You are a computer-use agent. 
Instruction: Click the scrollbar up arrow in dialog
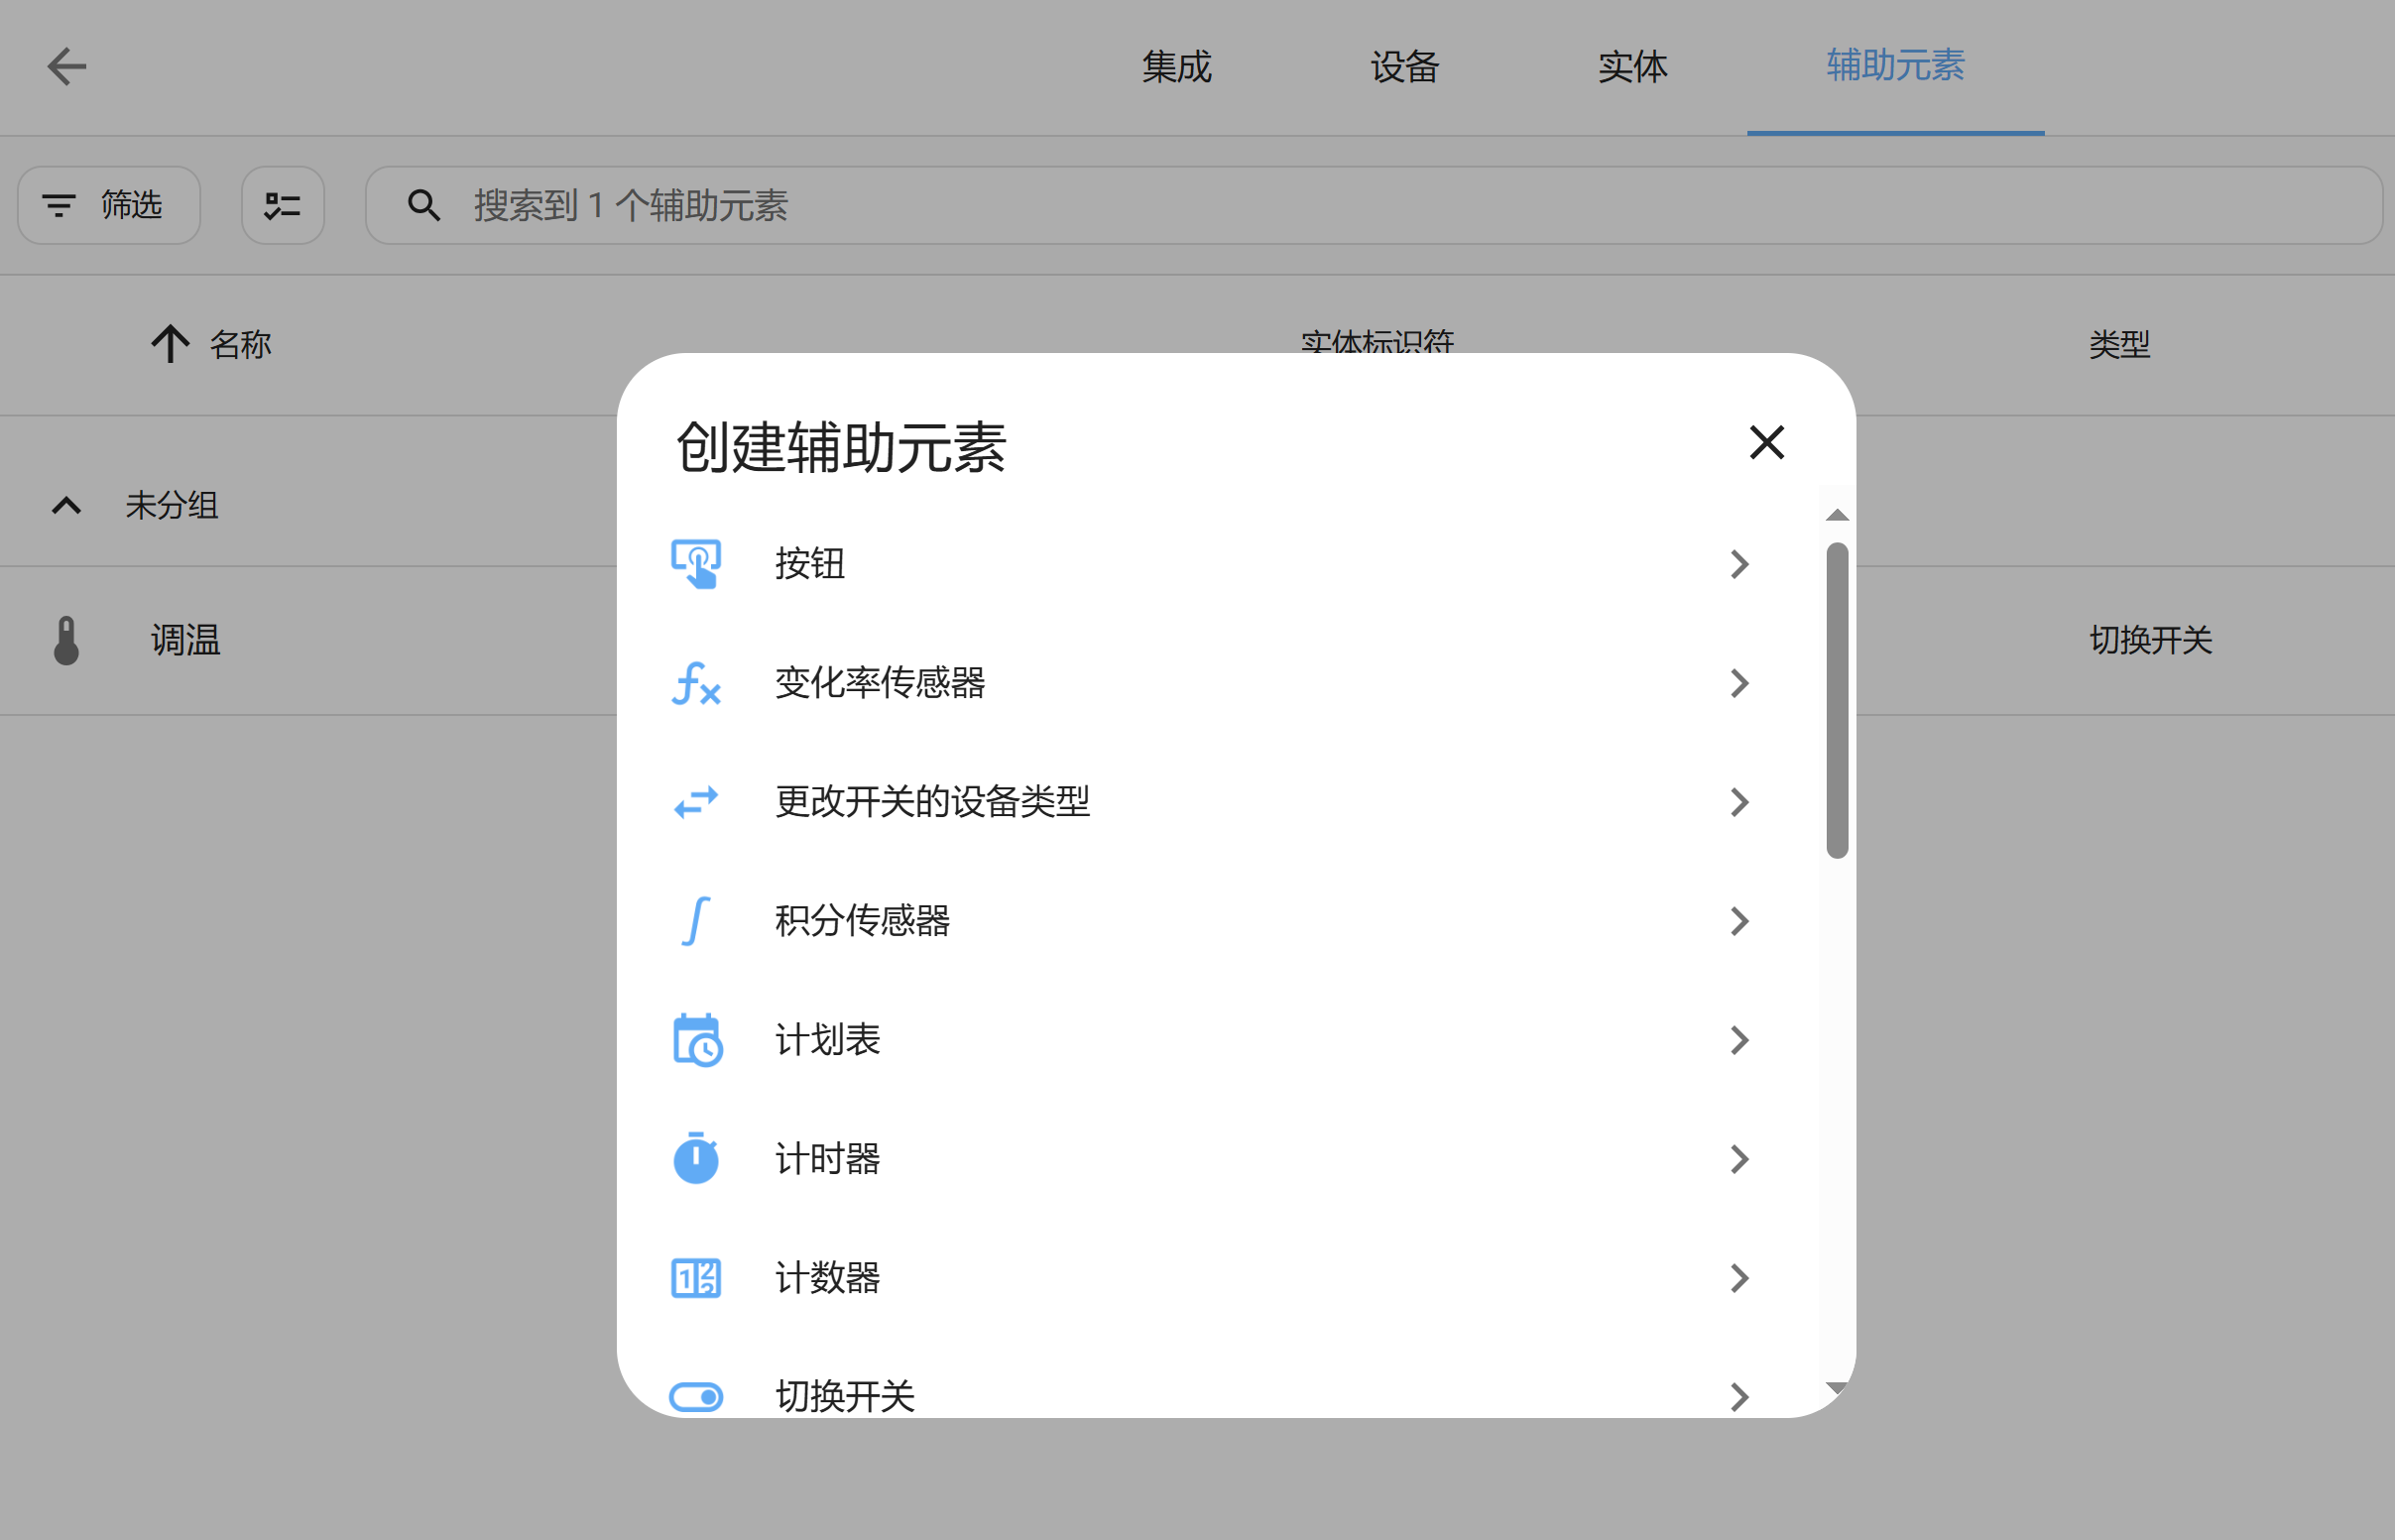click(x=1836, y=515)
